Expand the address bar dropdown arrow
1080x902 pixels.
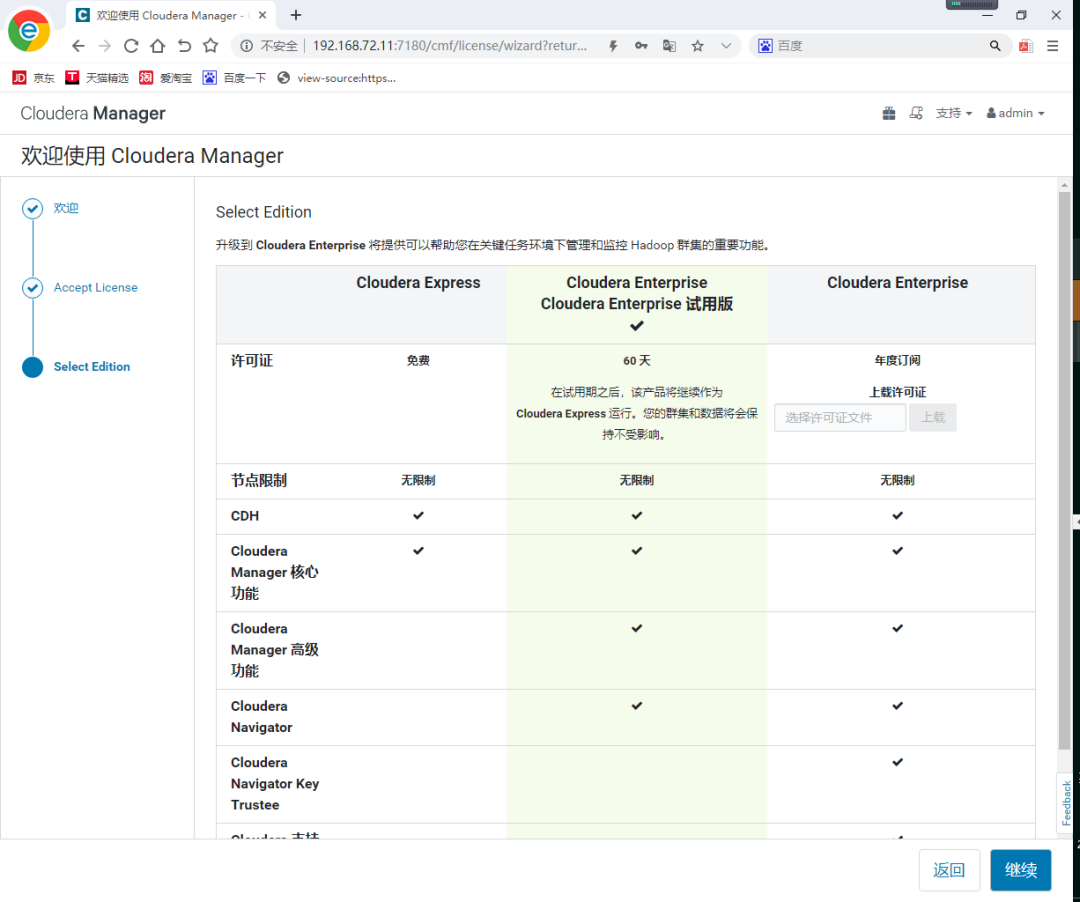click(726, 46)
